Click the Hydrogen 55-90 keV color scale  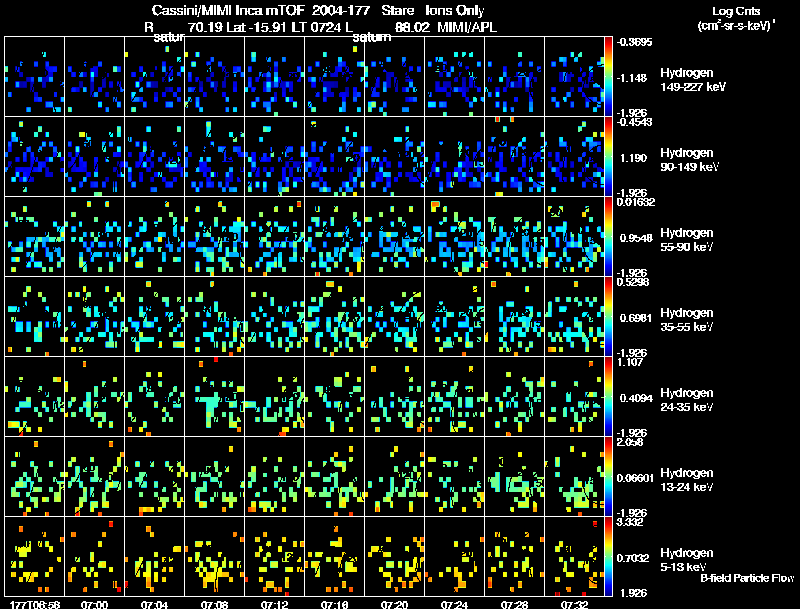click(608, 236)
